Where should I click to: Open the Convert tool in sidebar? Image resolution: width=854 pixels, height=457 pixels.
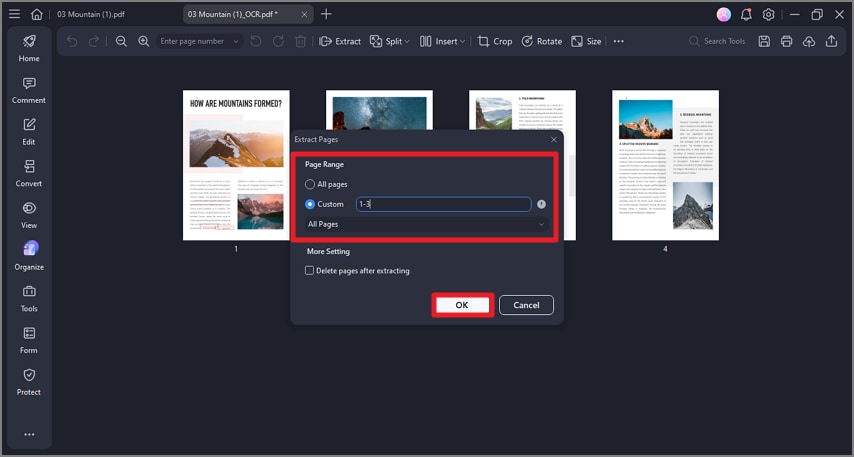[29, 174]
